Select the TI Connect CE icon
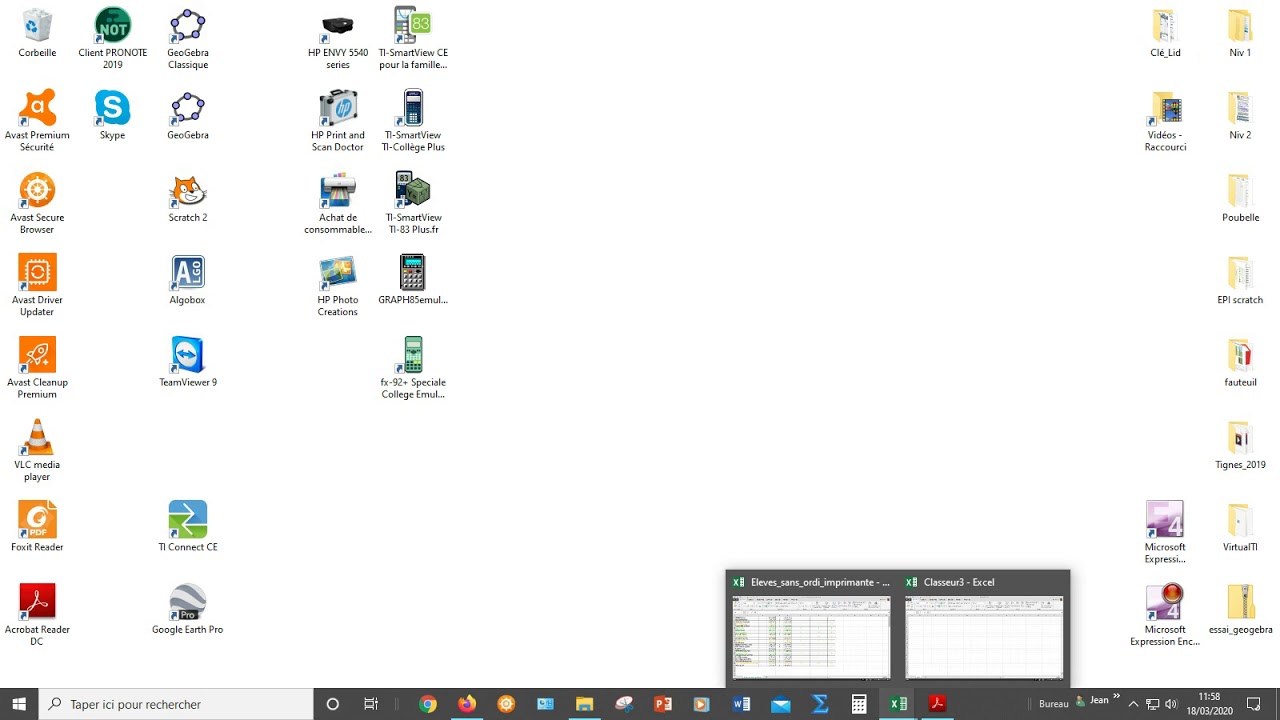Screen dimensions: 1280x720 (x=188, y=526)
